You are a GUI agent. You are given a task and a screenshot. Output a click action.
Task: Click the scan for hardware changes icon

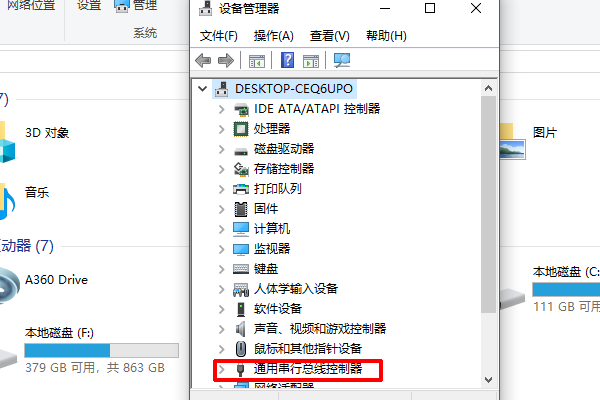click(x=342, y=60)
